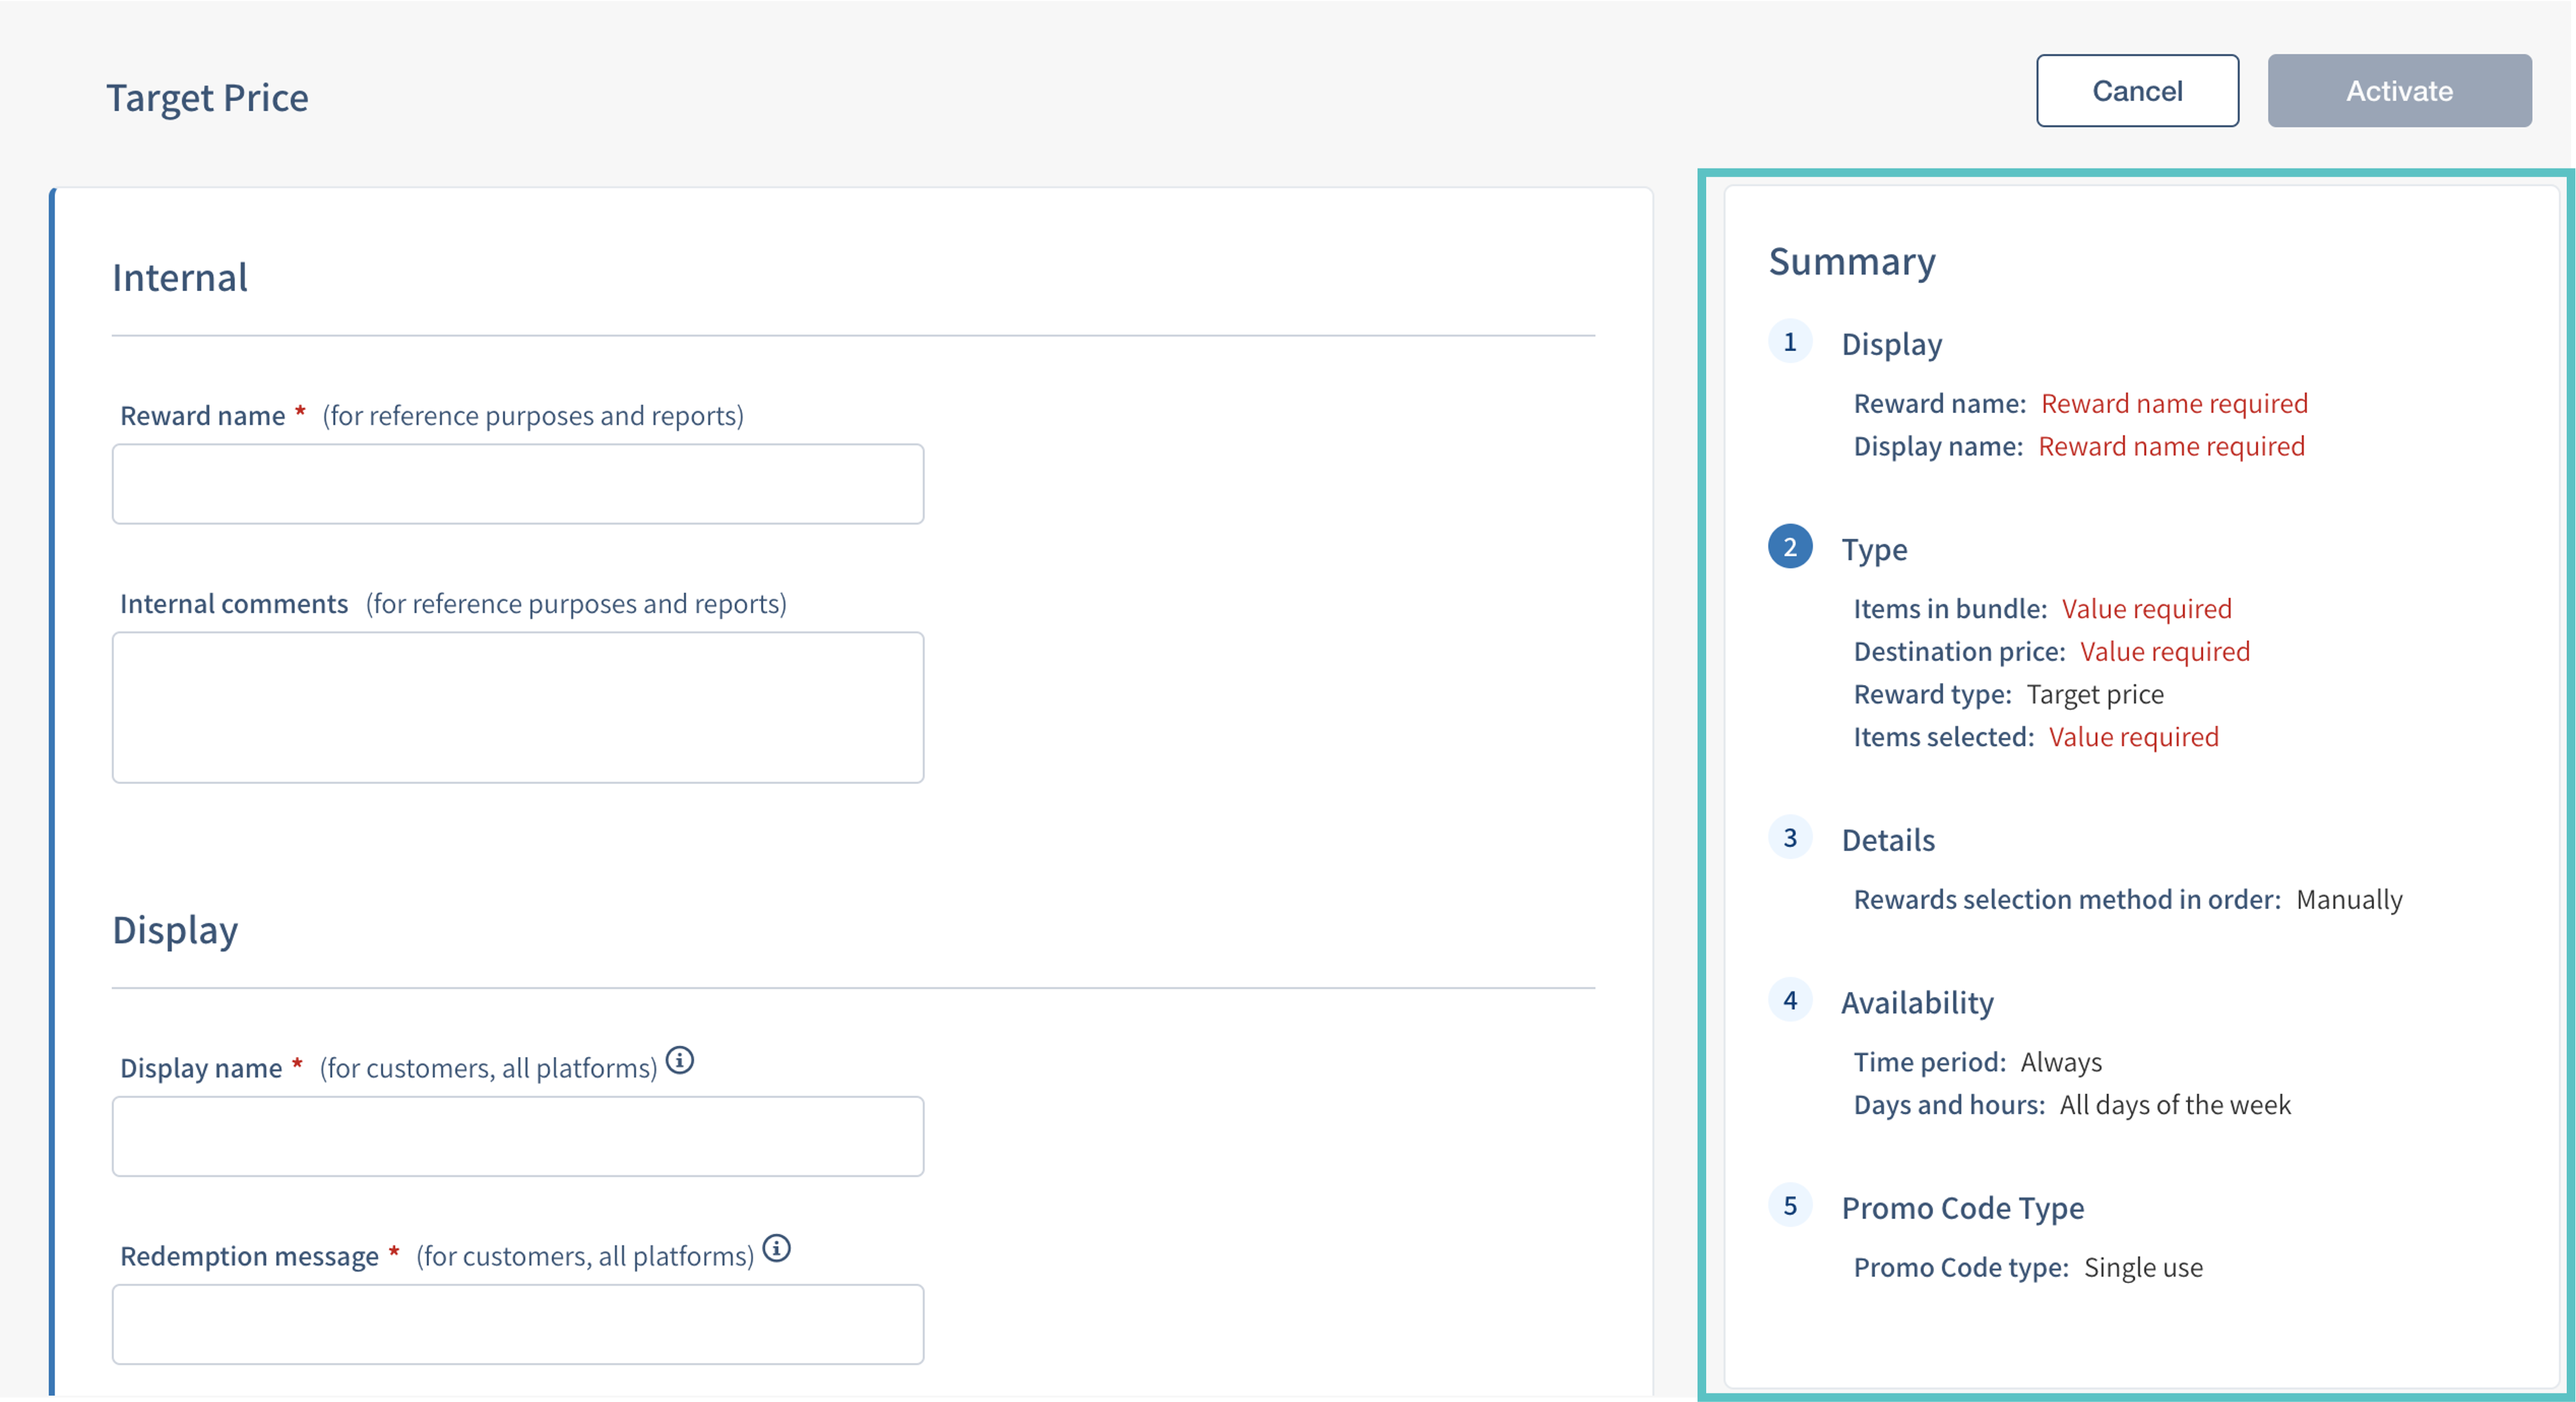Focus the Reward name text field
Screen dimensions: 2576x1402
(518, 484)
